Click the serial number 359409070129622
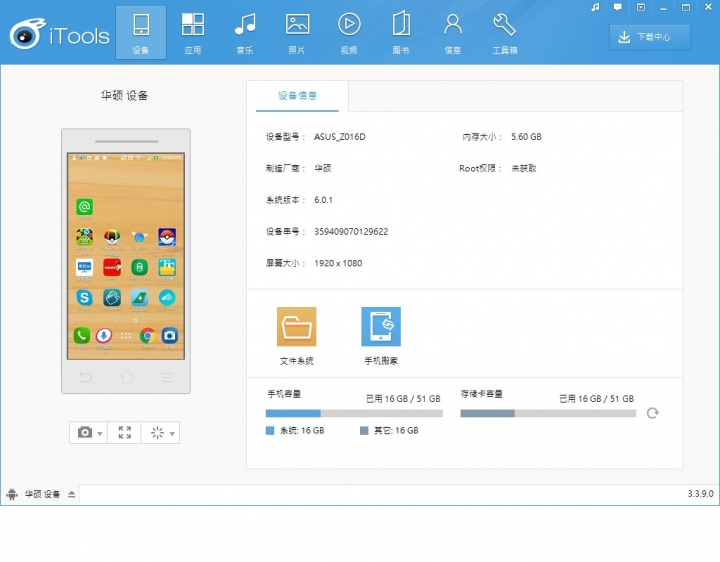 (351, 232)
